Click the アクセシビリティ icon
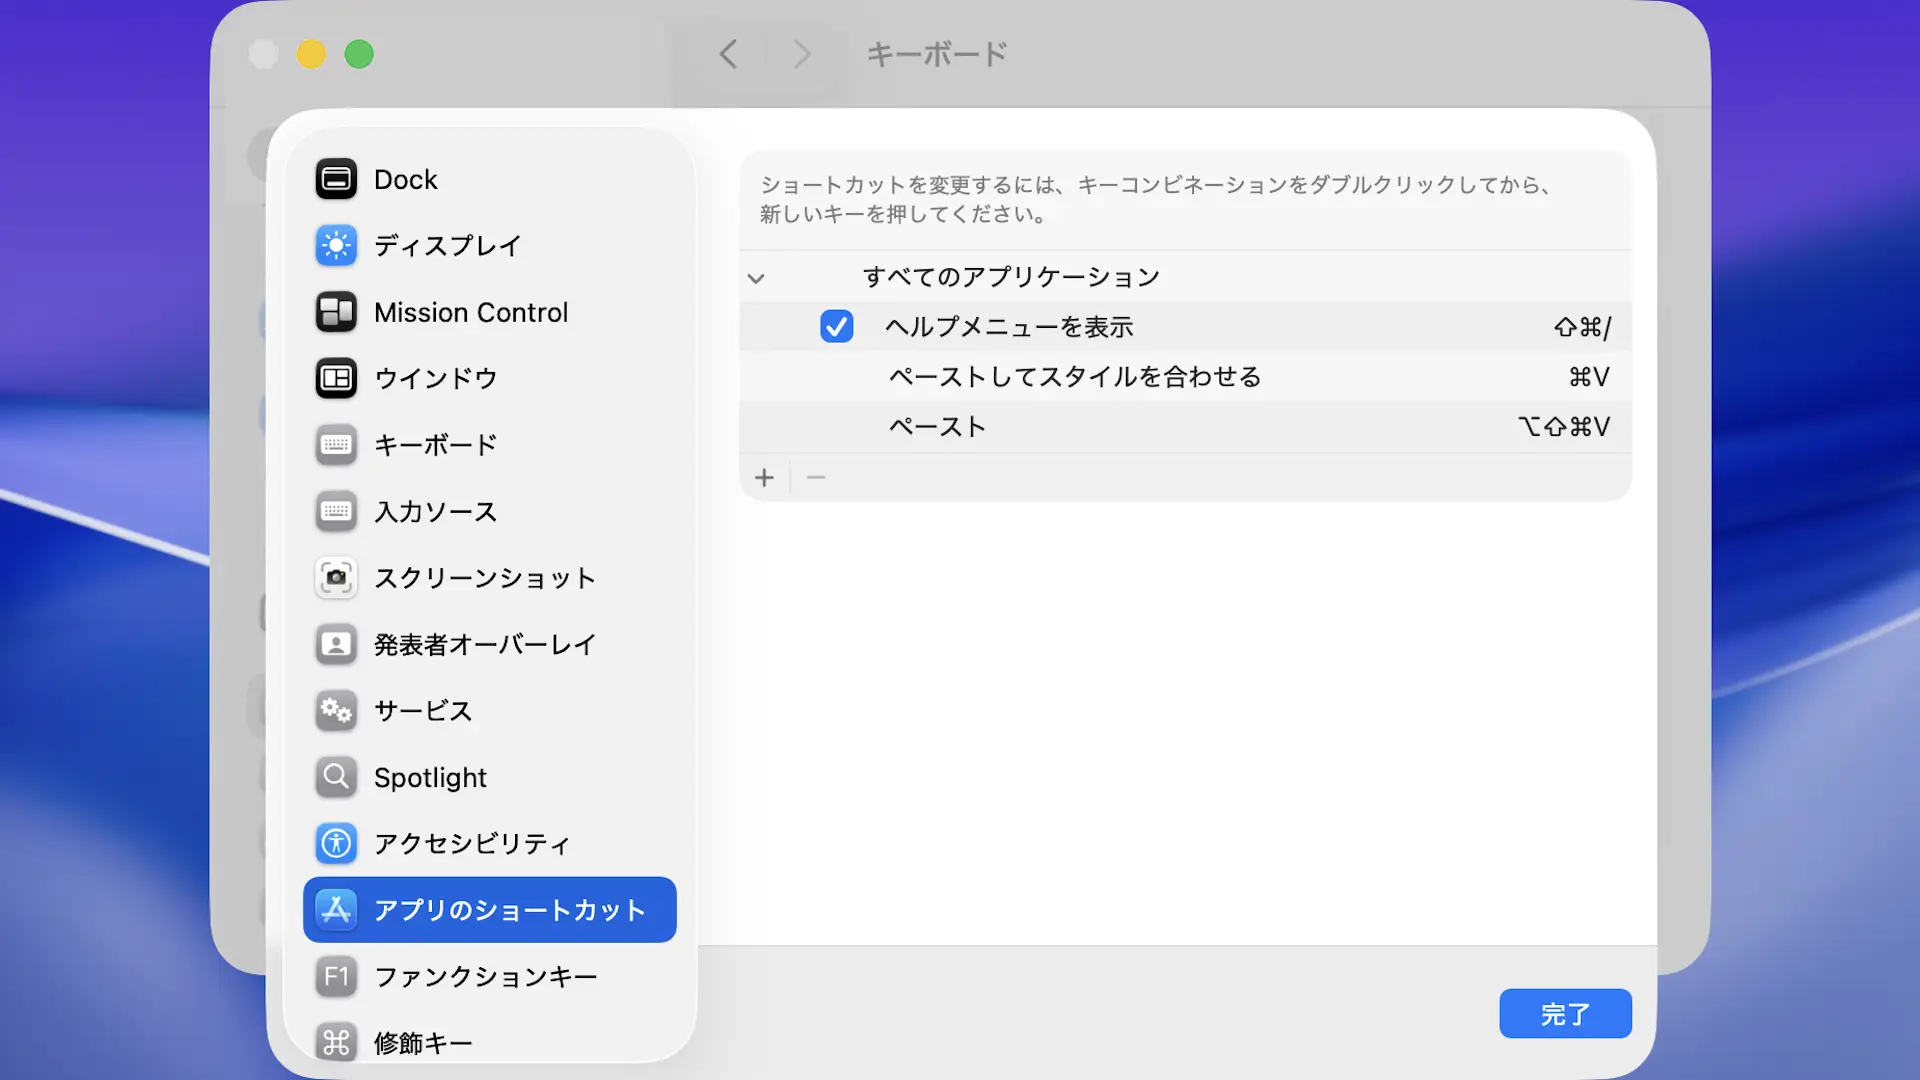This screenshot has width=1920, height=1080. (x=336, y=843)
